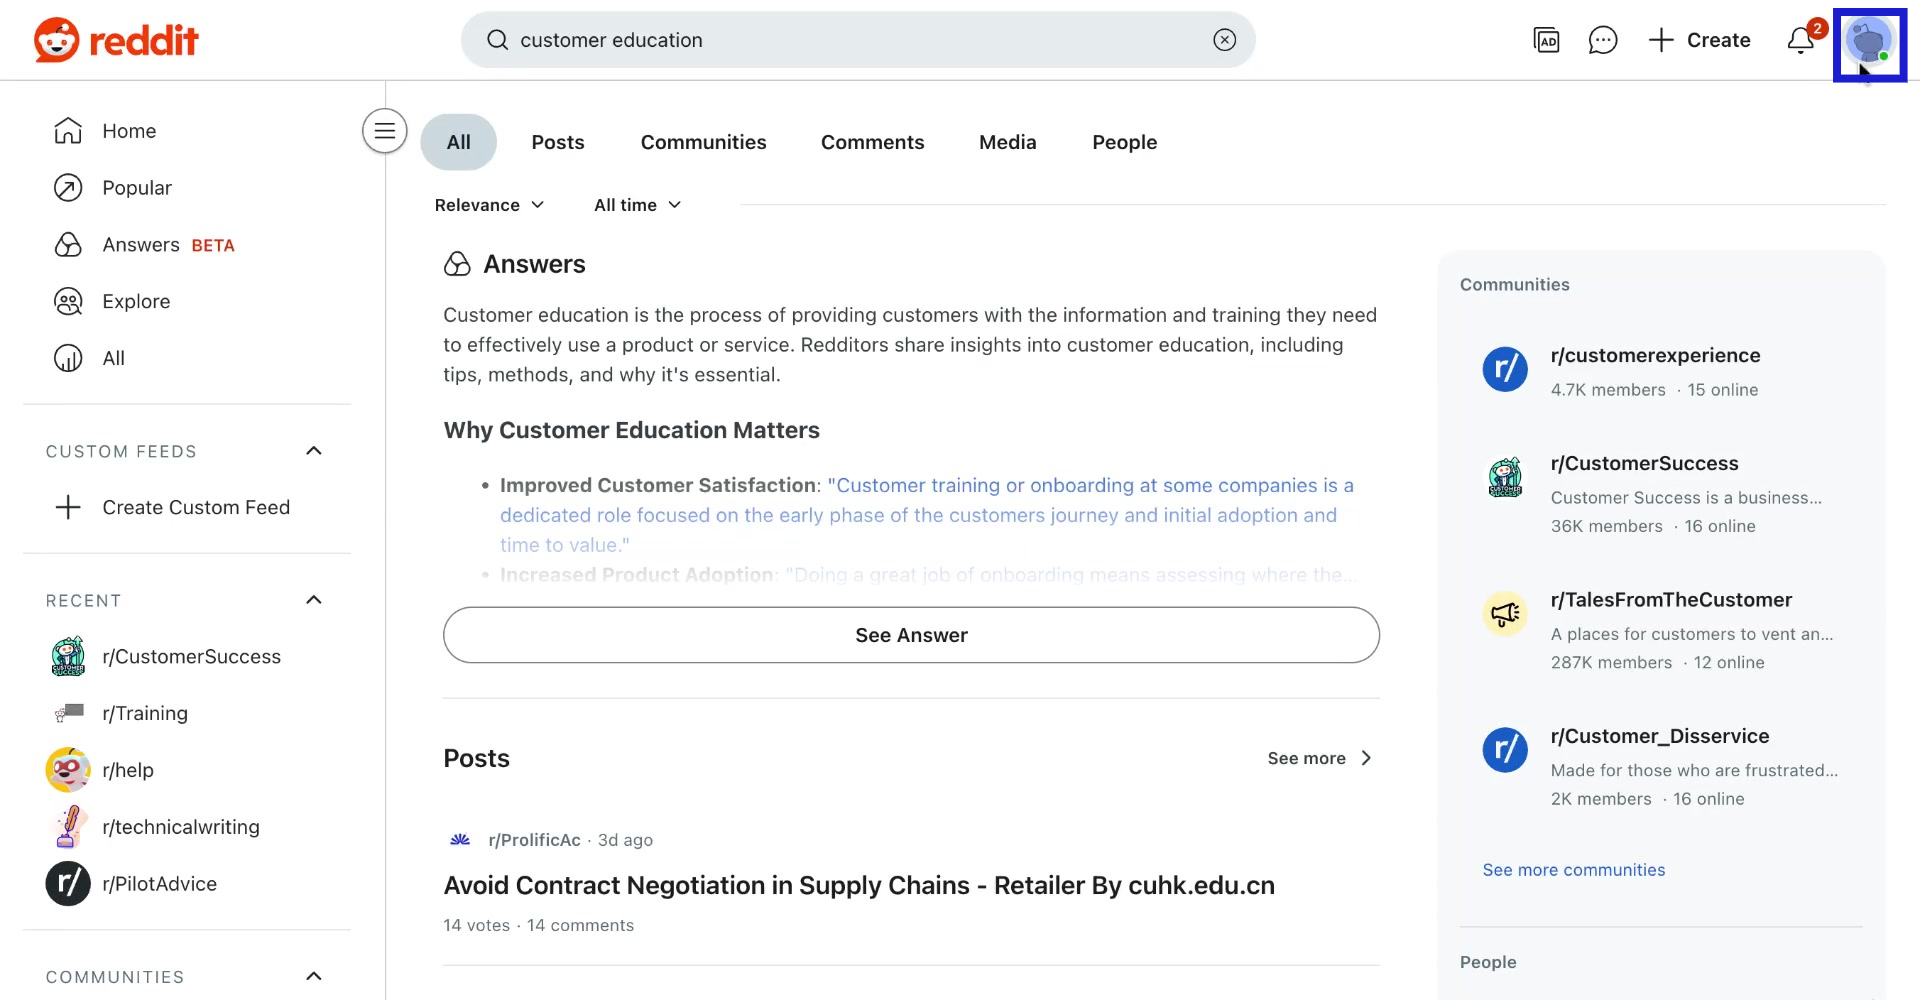The height and width of the screenshot is (1000, 1920).
Task: Clear the search field with the X icon
Action: point(1224,40)
